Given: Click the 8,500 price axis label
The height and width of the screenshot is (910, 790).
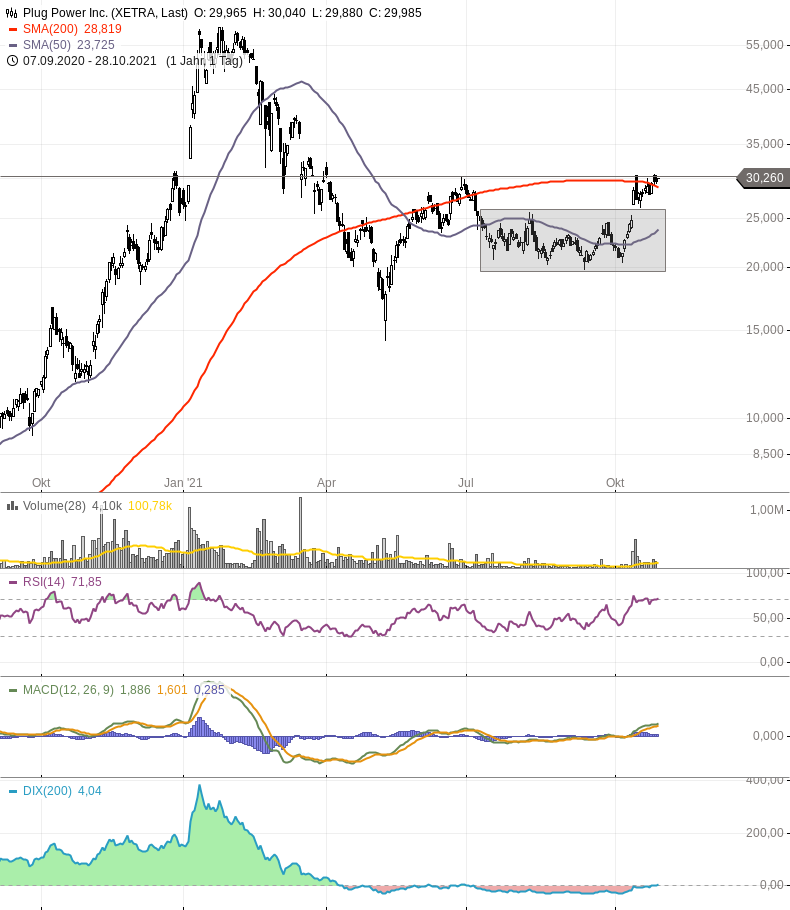Looking at the screenshot, I should coord(767,454).
